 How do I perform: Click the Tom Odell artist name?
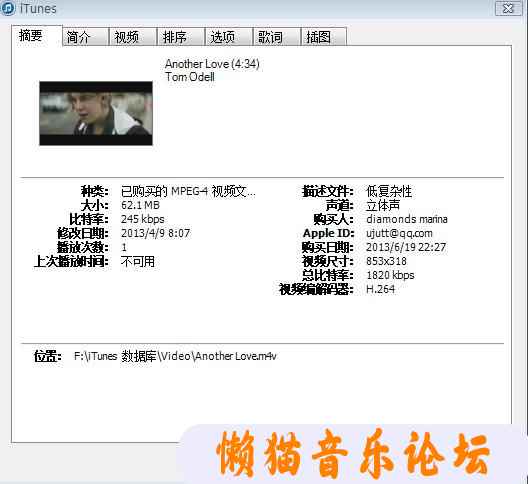click(190, 77)
